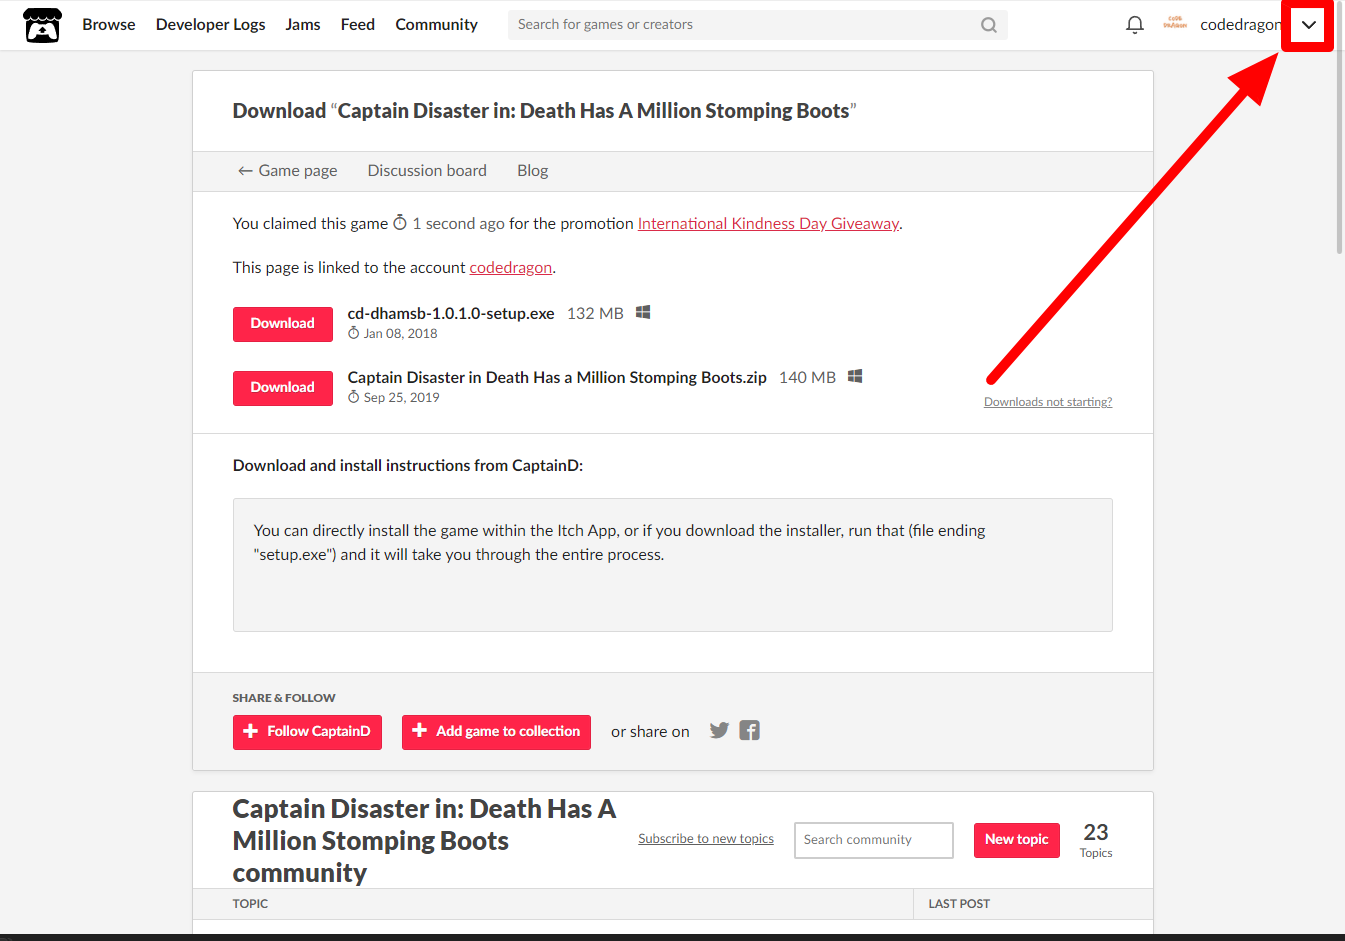This screenshot has height=941, width=1345.
Task: Open the Feed page
Action: [x=358, y=24]
